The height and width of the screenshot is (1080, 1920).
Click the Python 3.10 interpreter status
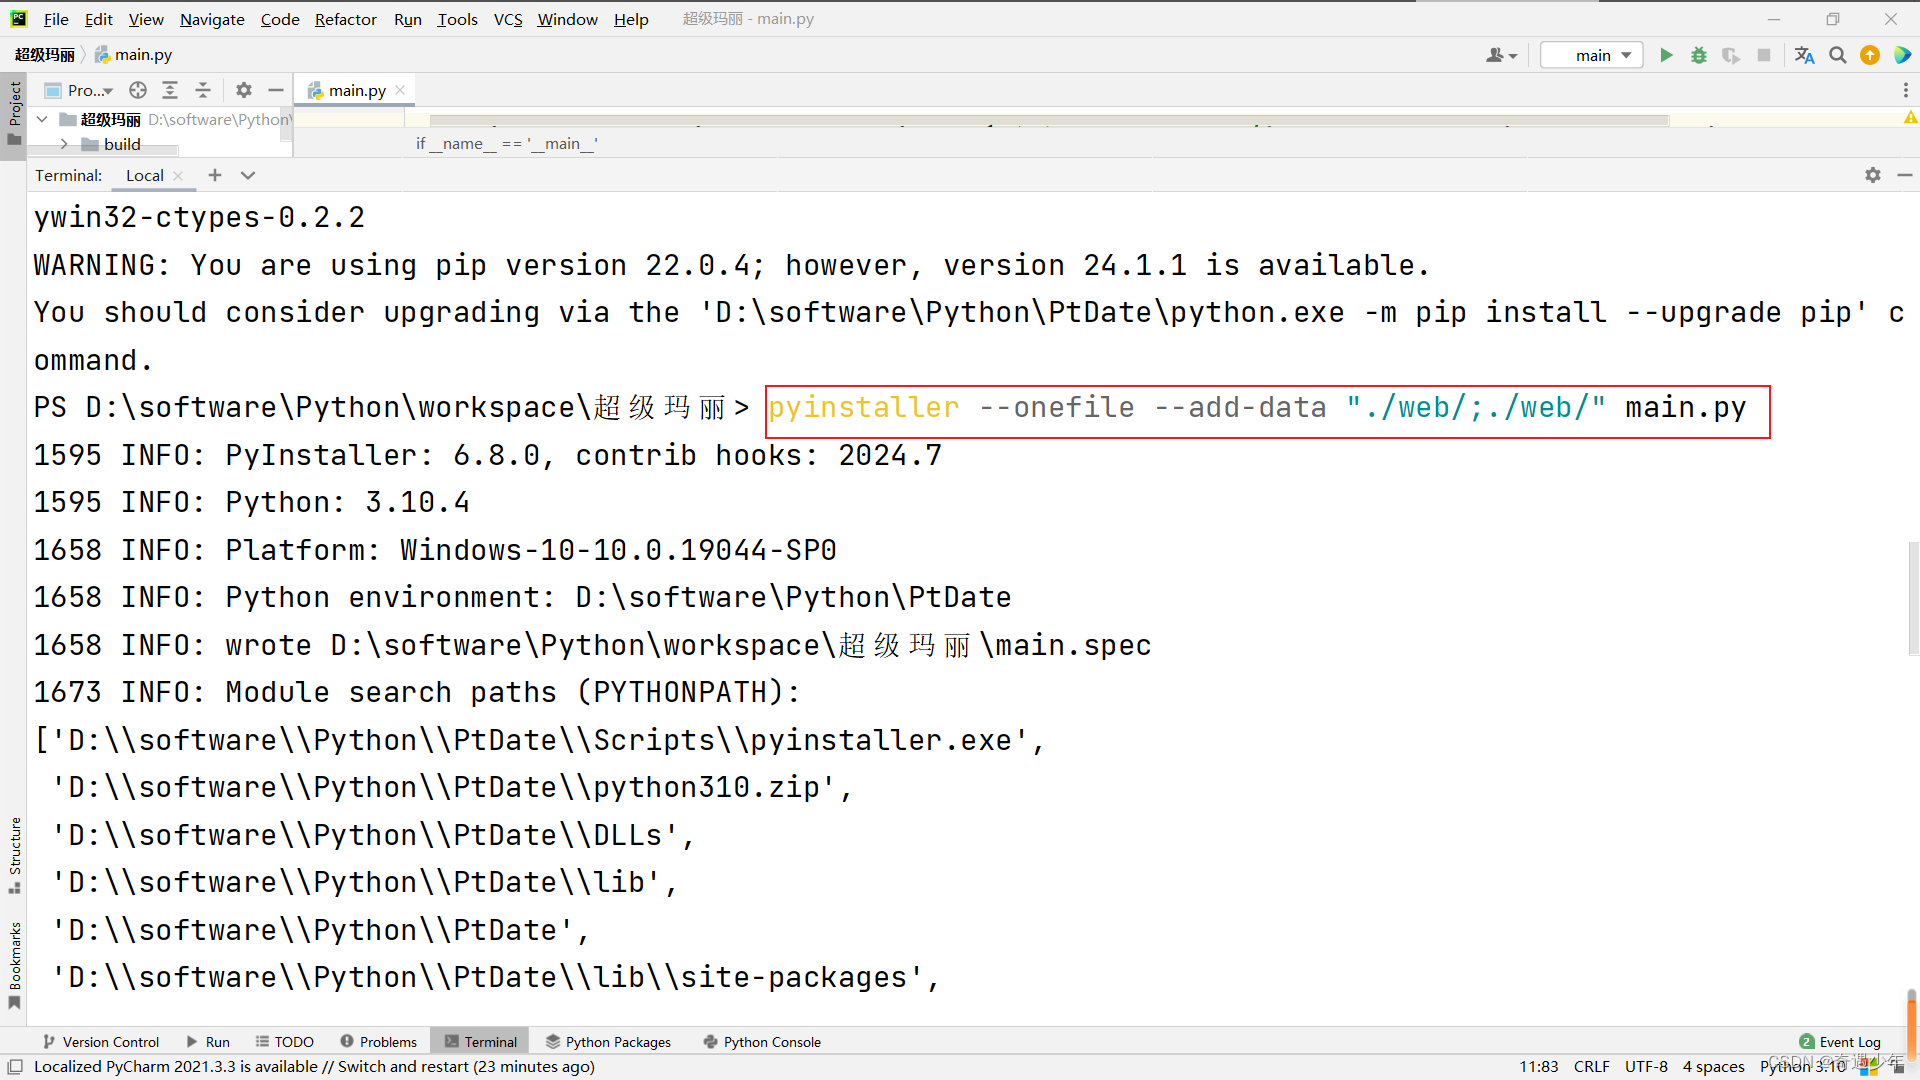pos(1802,1066)
